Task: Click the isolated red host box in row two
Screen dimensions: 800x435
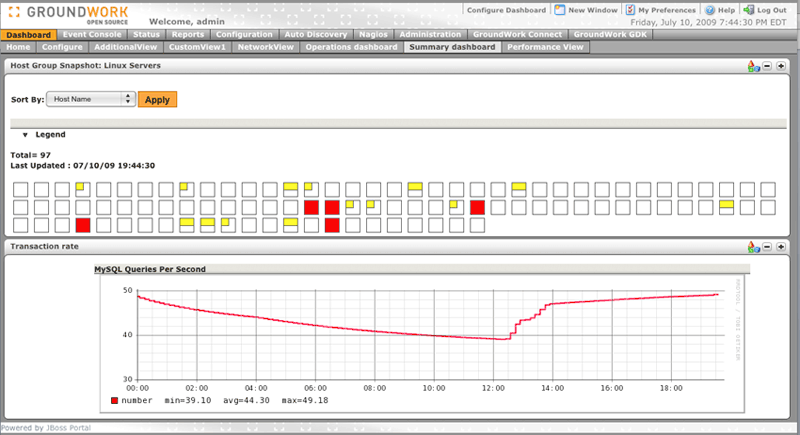Action: tap(477, 207)
